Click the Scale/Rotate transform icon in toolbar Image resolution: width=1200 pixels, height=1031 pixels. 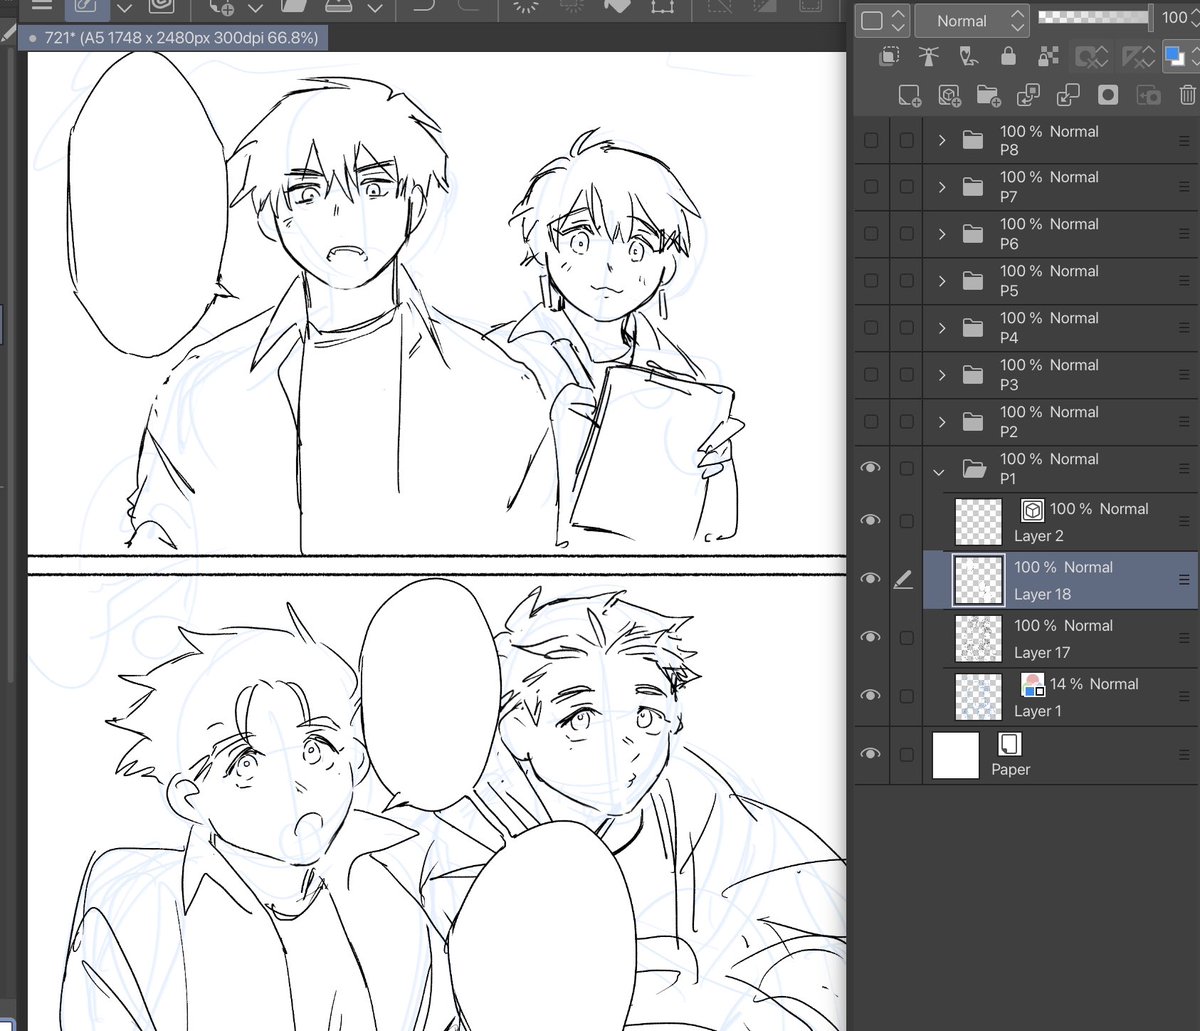[661, 6]
